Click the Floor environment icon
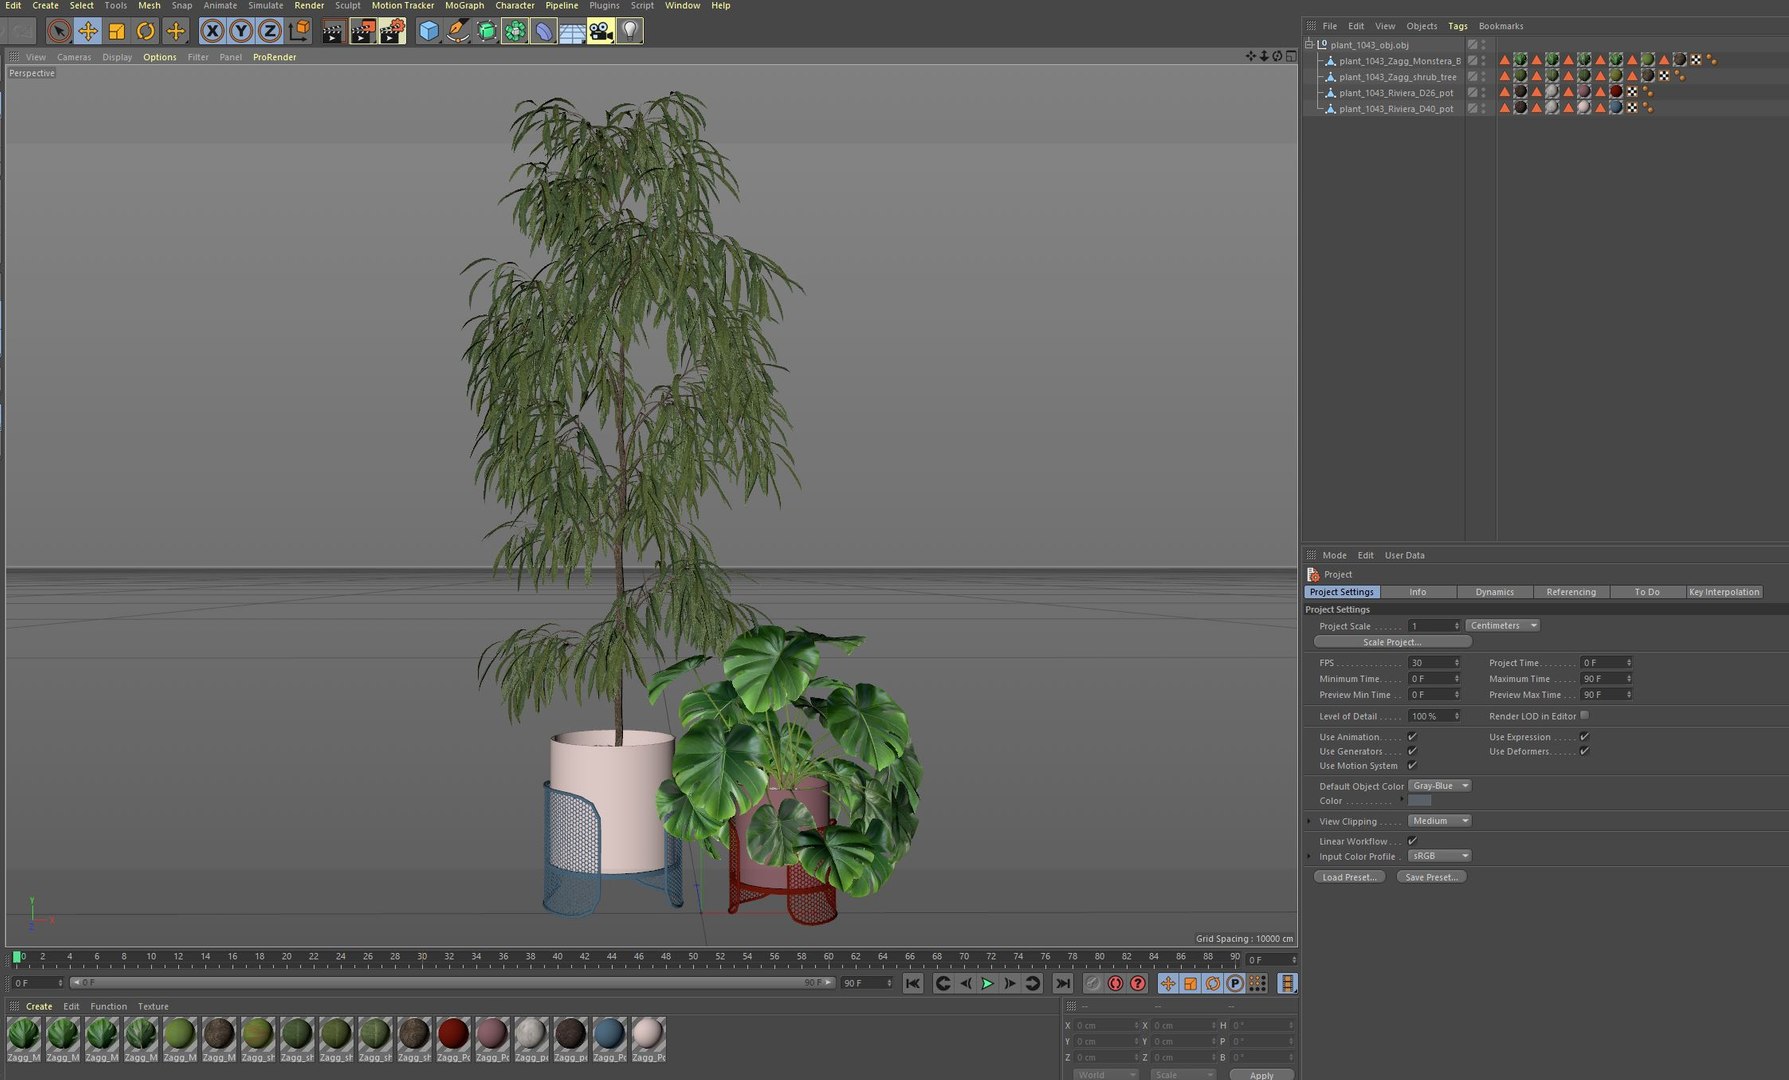Screen dimensions: 1789x1080 click(x=572, y=31)
